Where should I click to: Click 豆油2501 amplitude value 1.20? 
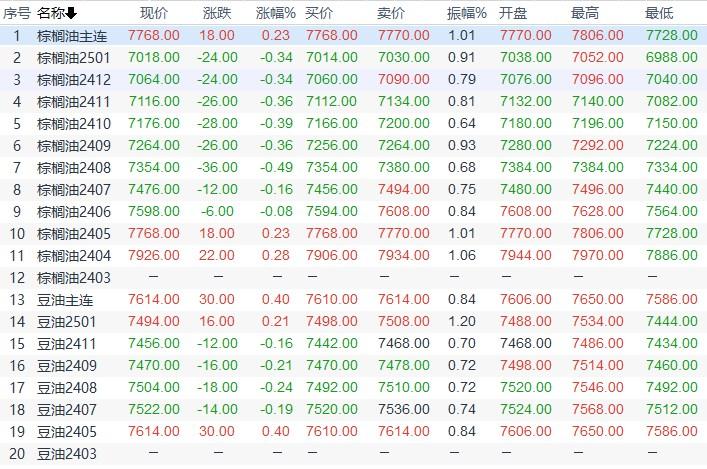click(x=462, y=322)
